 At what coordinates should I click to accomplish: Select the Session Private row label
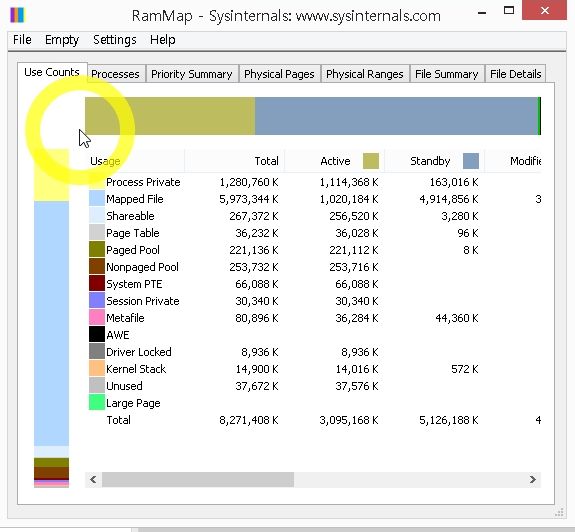143,301
